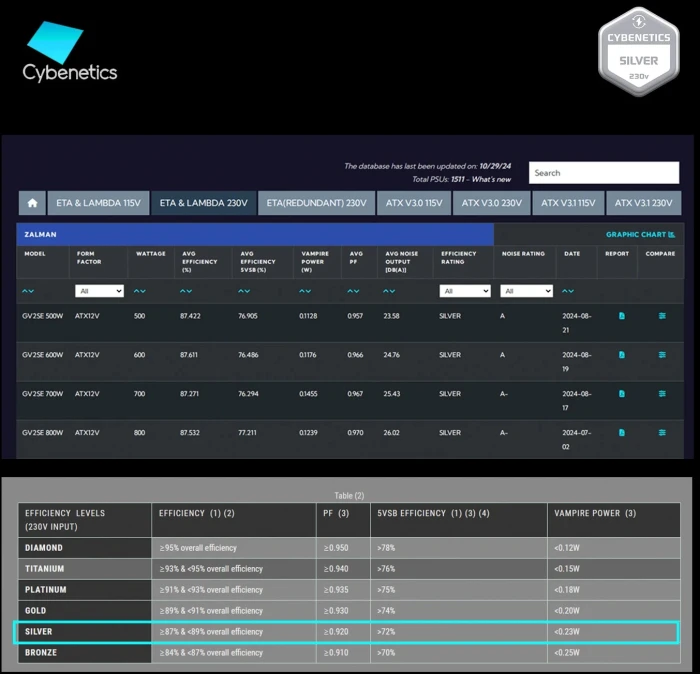Open the Form Factor filter dropdown

pos(99,291)
